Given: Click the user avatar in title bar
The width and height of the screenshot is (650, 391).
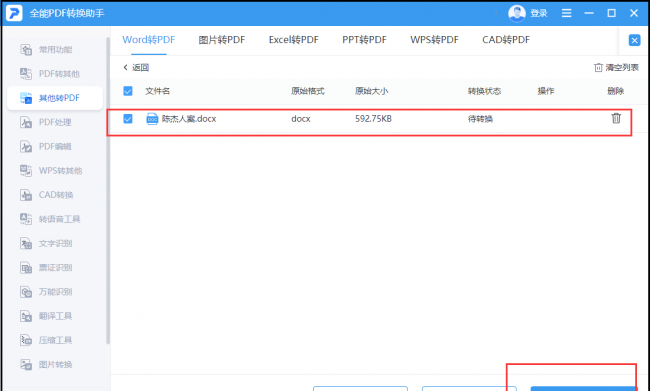Looking at the screenshot, I should [x=517, y=13].
